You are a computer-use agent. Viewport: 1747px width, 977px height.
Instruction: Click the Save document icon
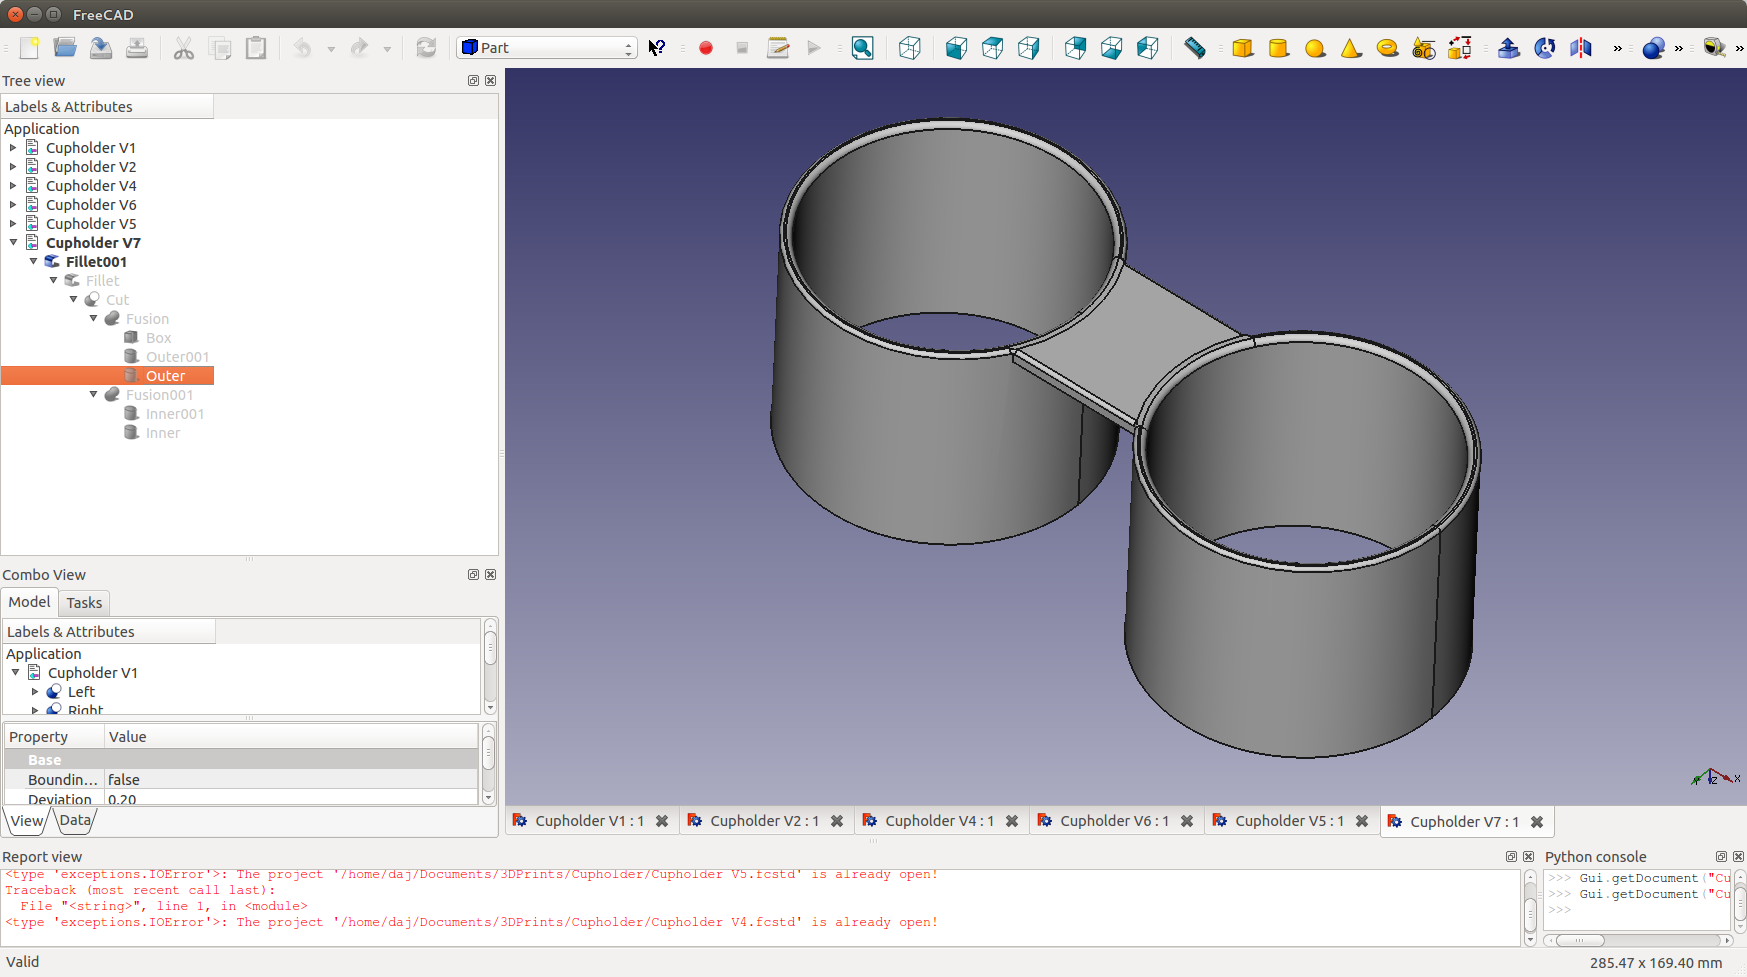101,48
